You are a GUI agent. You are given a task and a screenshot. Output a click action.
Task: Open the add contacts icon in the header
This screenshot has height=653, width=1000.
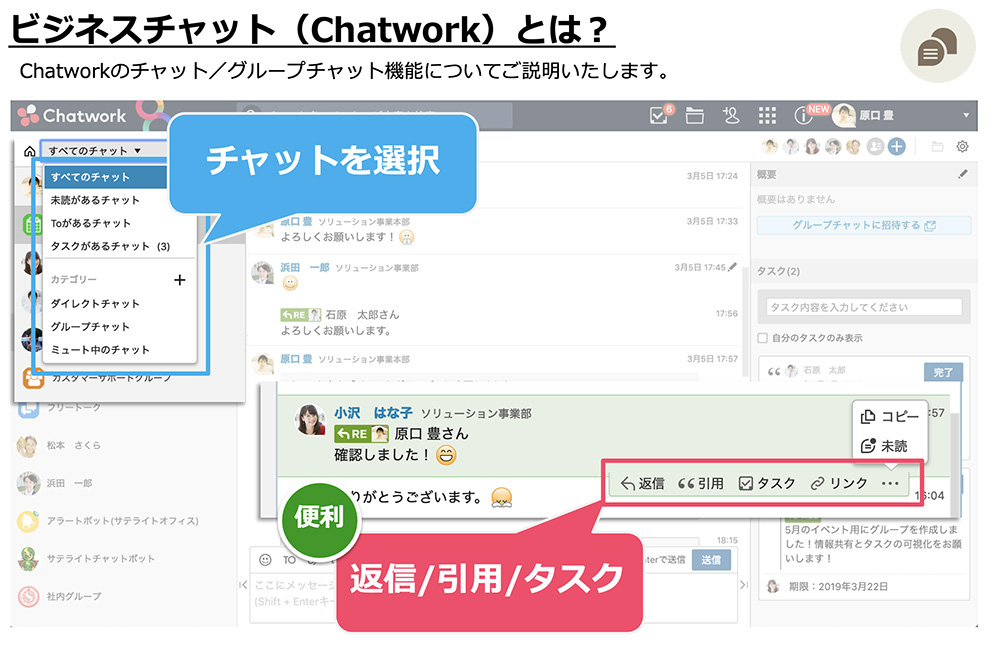point(731,116)
